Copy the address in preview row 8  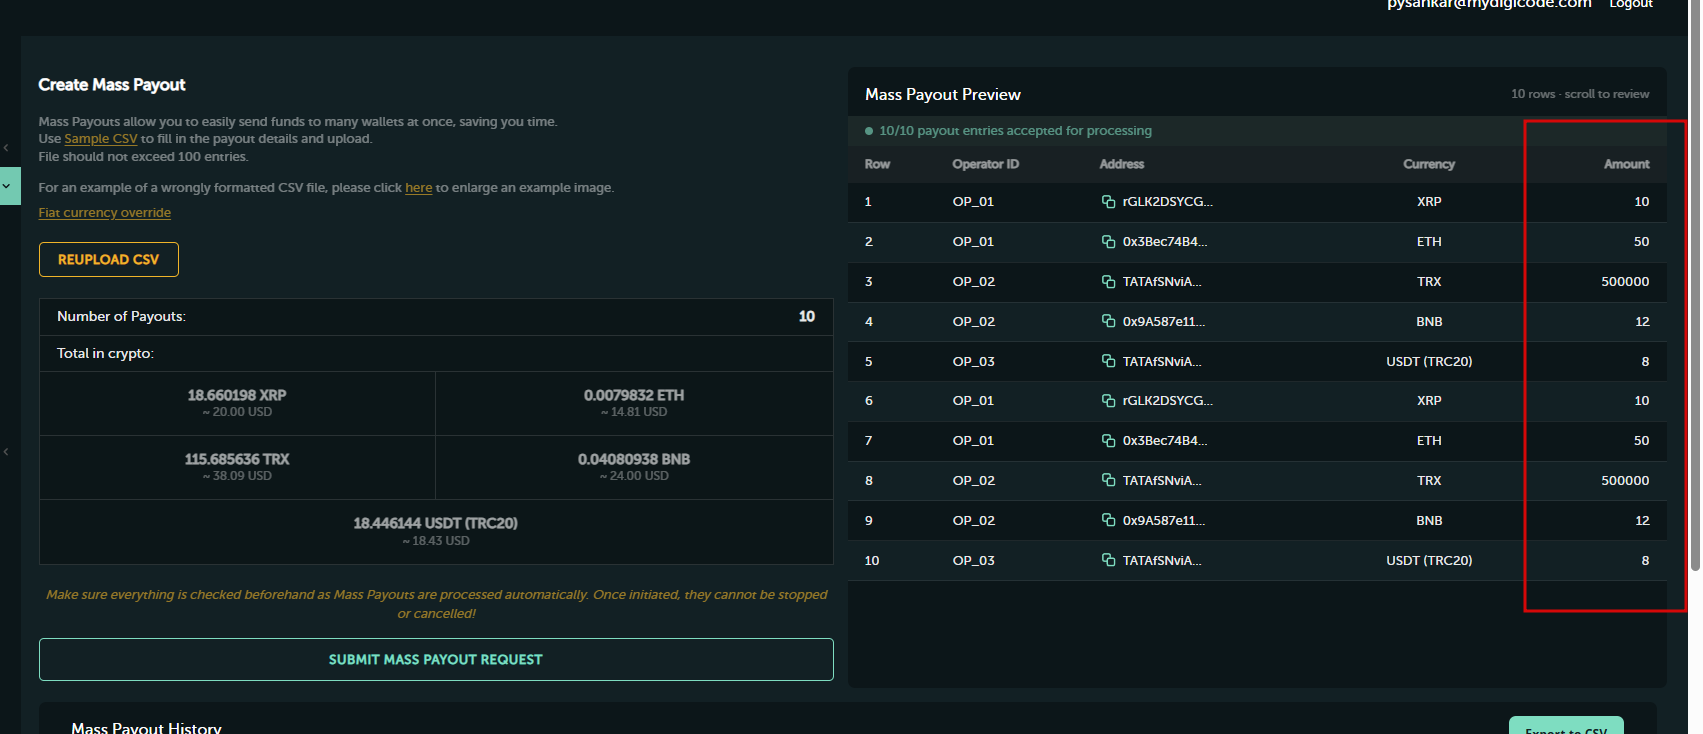tap(1108, 481)
